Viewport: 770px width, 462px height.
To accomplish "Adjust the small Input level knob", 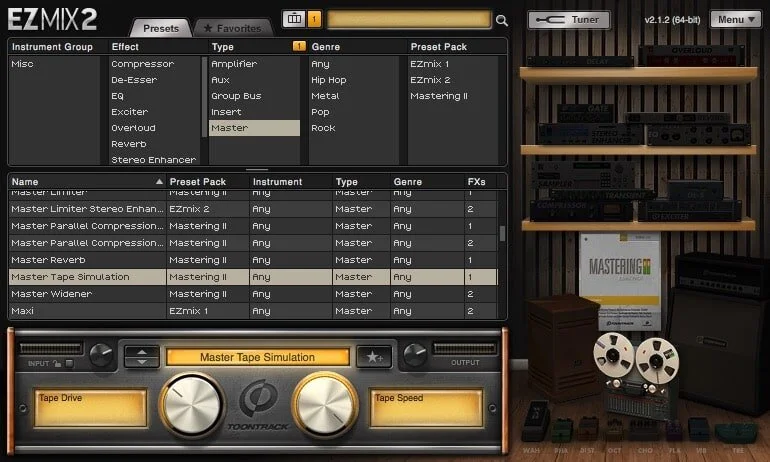I will (x=101, y=355).
